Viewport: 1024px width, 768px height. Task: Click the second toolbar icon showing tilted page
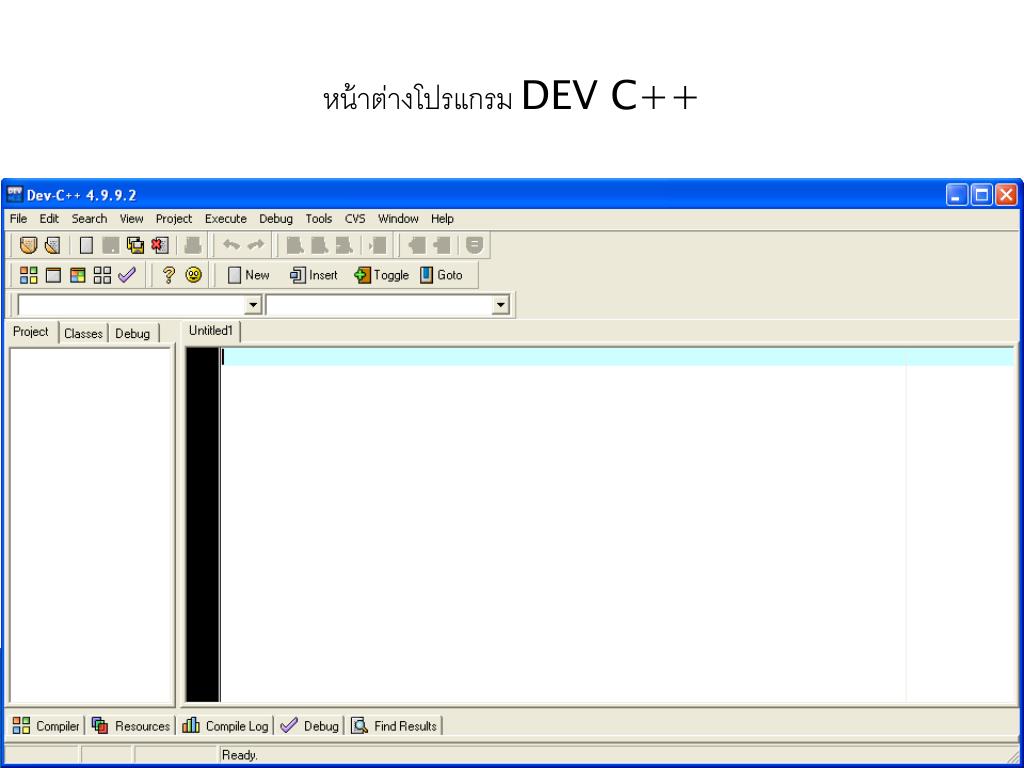53,246
